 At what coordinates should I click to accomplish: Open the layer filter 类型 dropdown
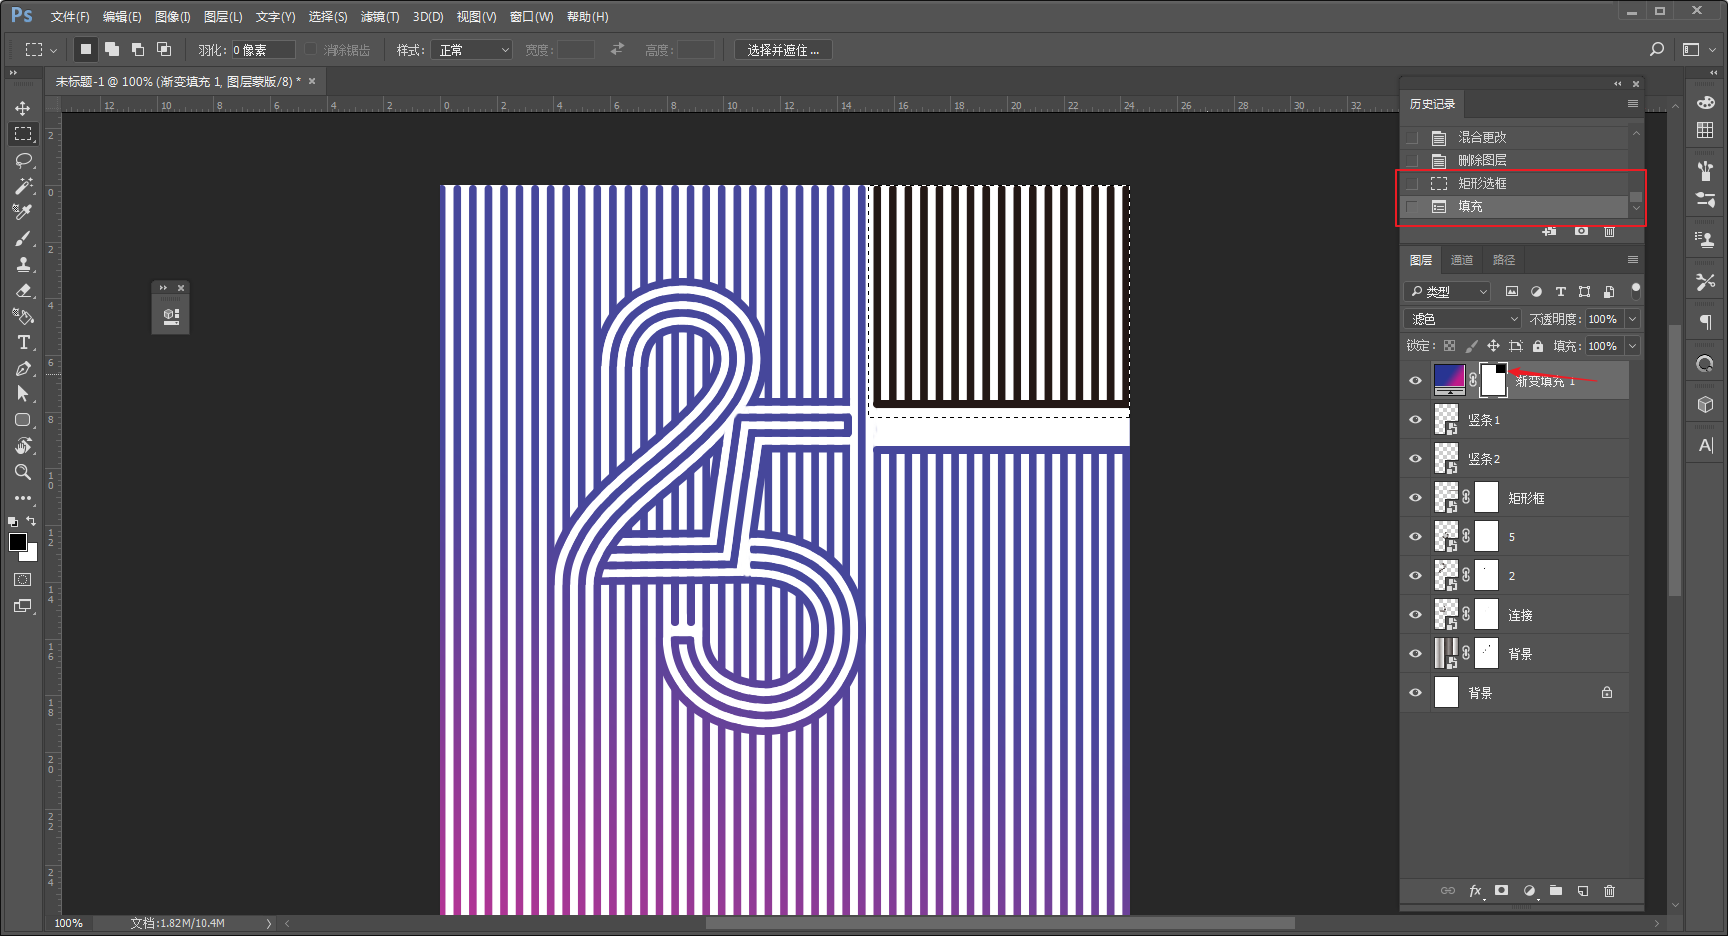(x=1448, y=291)
